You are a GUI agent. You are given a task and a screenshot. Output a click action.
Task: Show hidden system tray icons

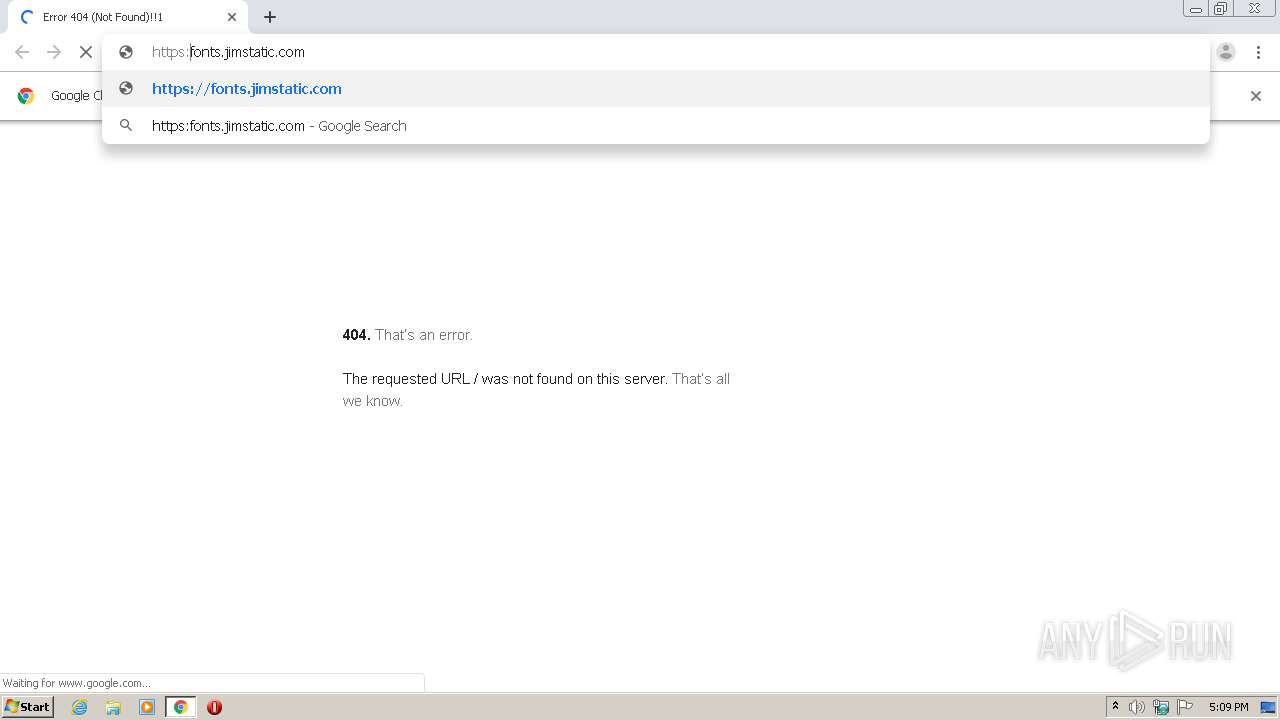1115,707
